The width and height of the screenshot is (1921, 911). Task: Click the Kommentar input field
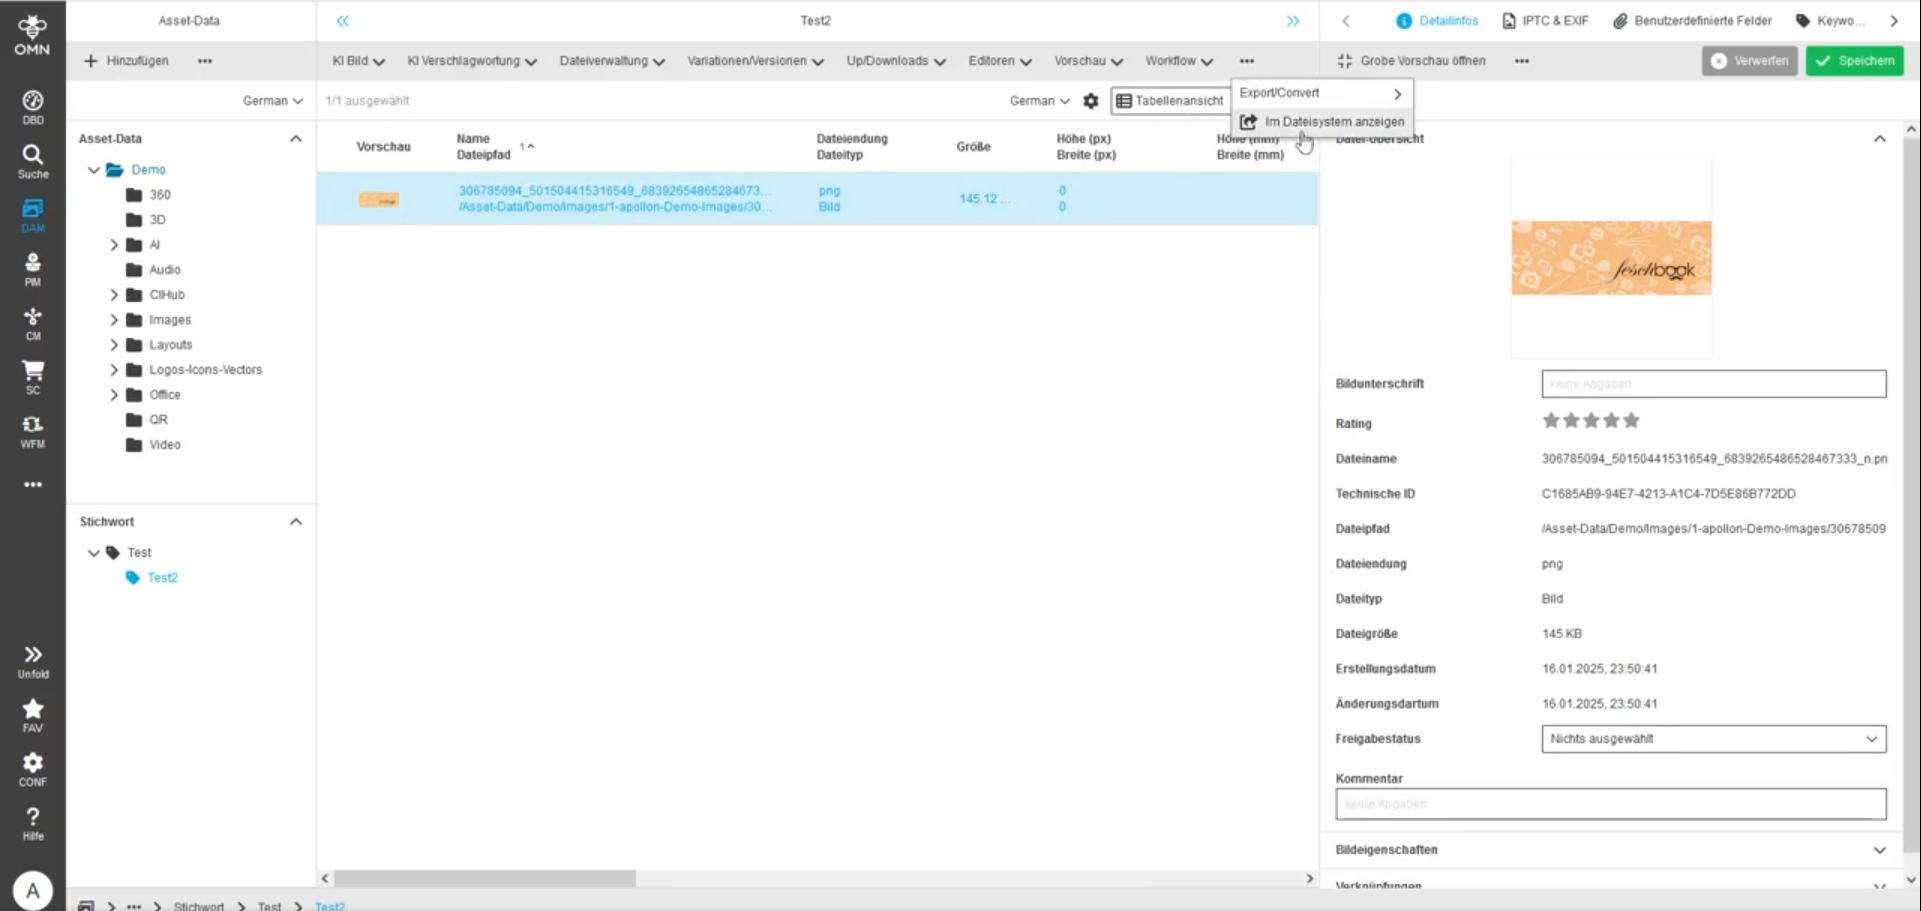1610,804
